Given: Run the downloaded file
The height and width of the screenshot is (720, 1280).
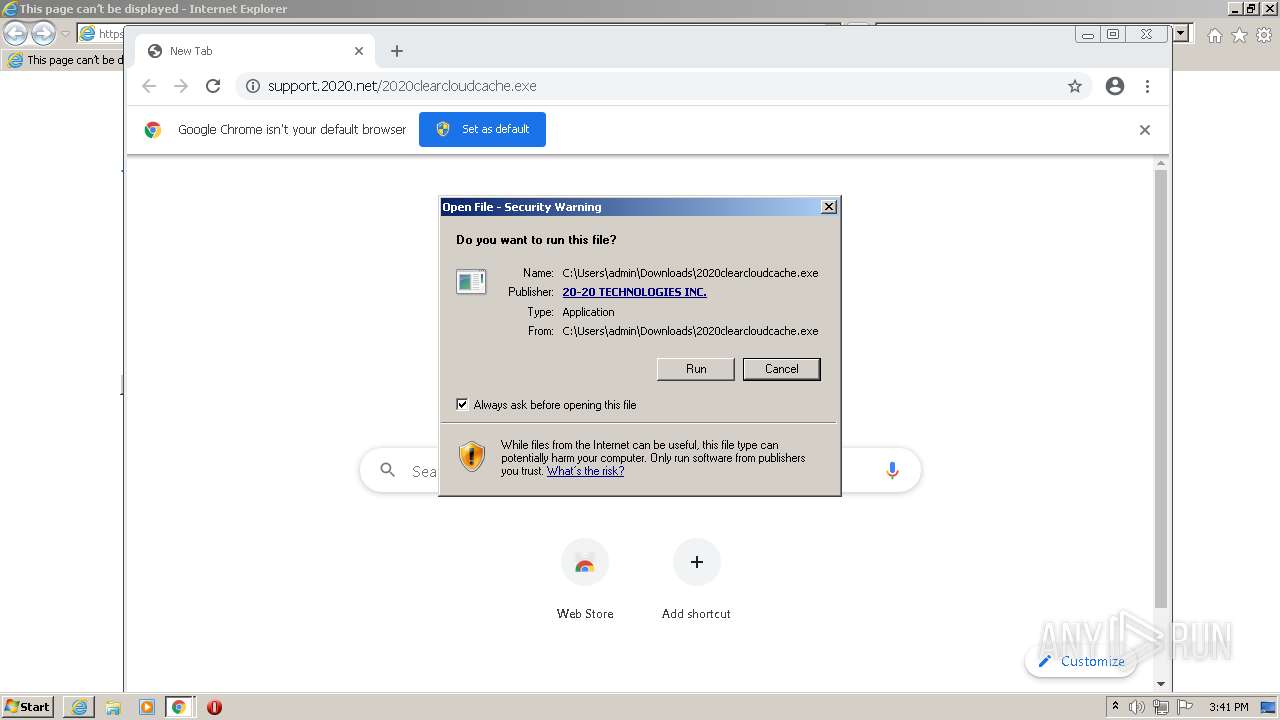Looking at the screenshot, I should [696, 369].
